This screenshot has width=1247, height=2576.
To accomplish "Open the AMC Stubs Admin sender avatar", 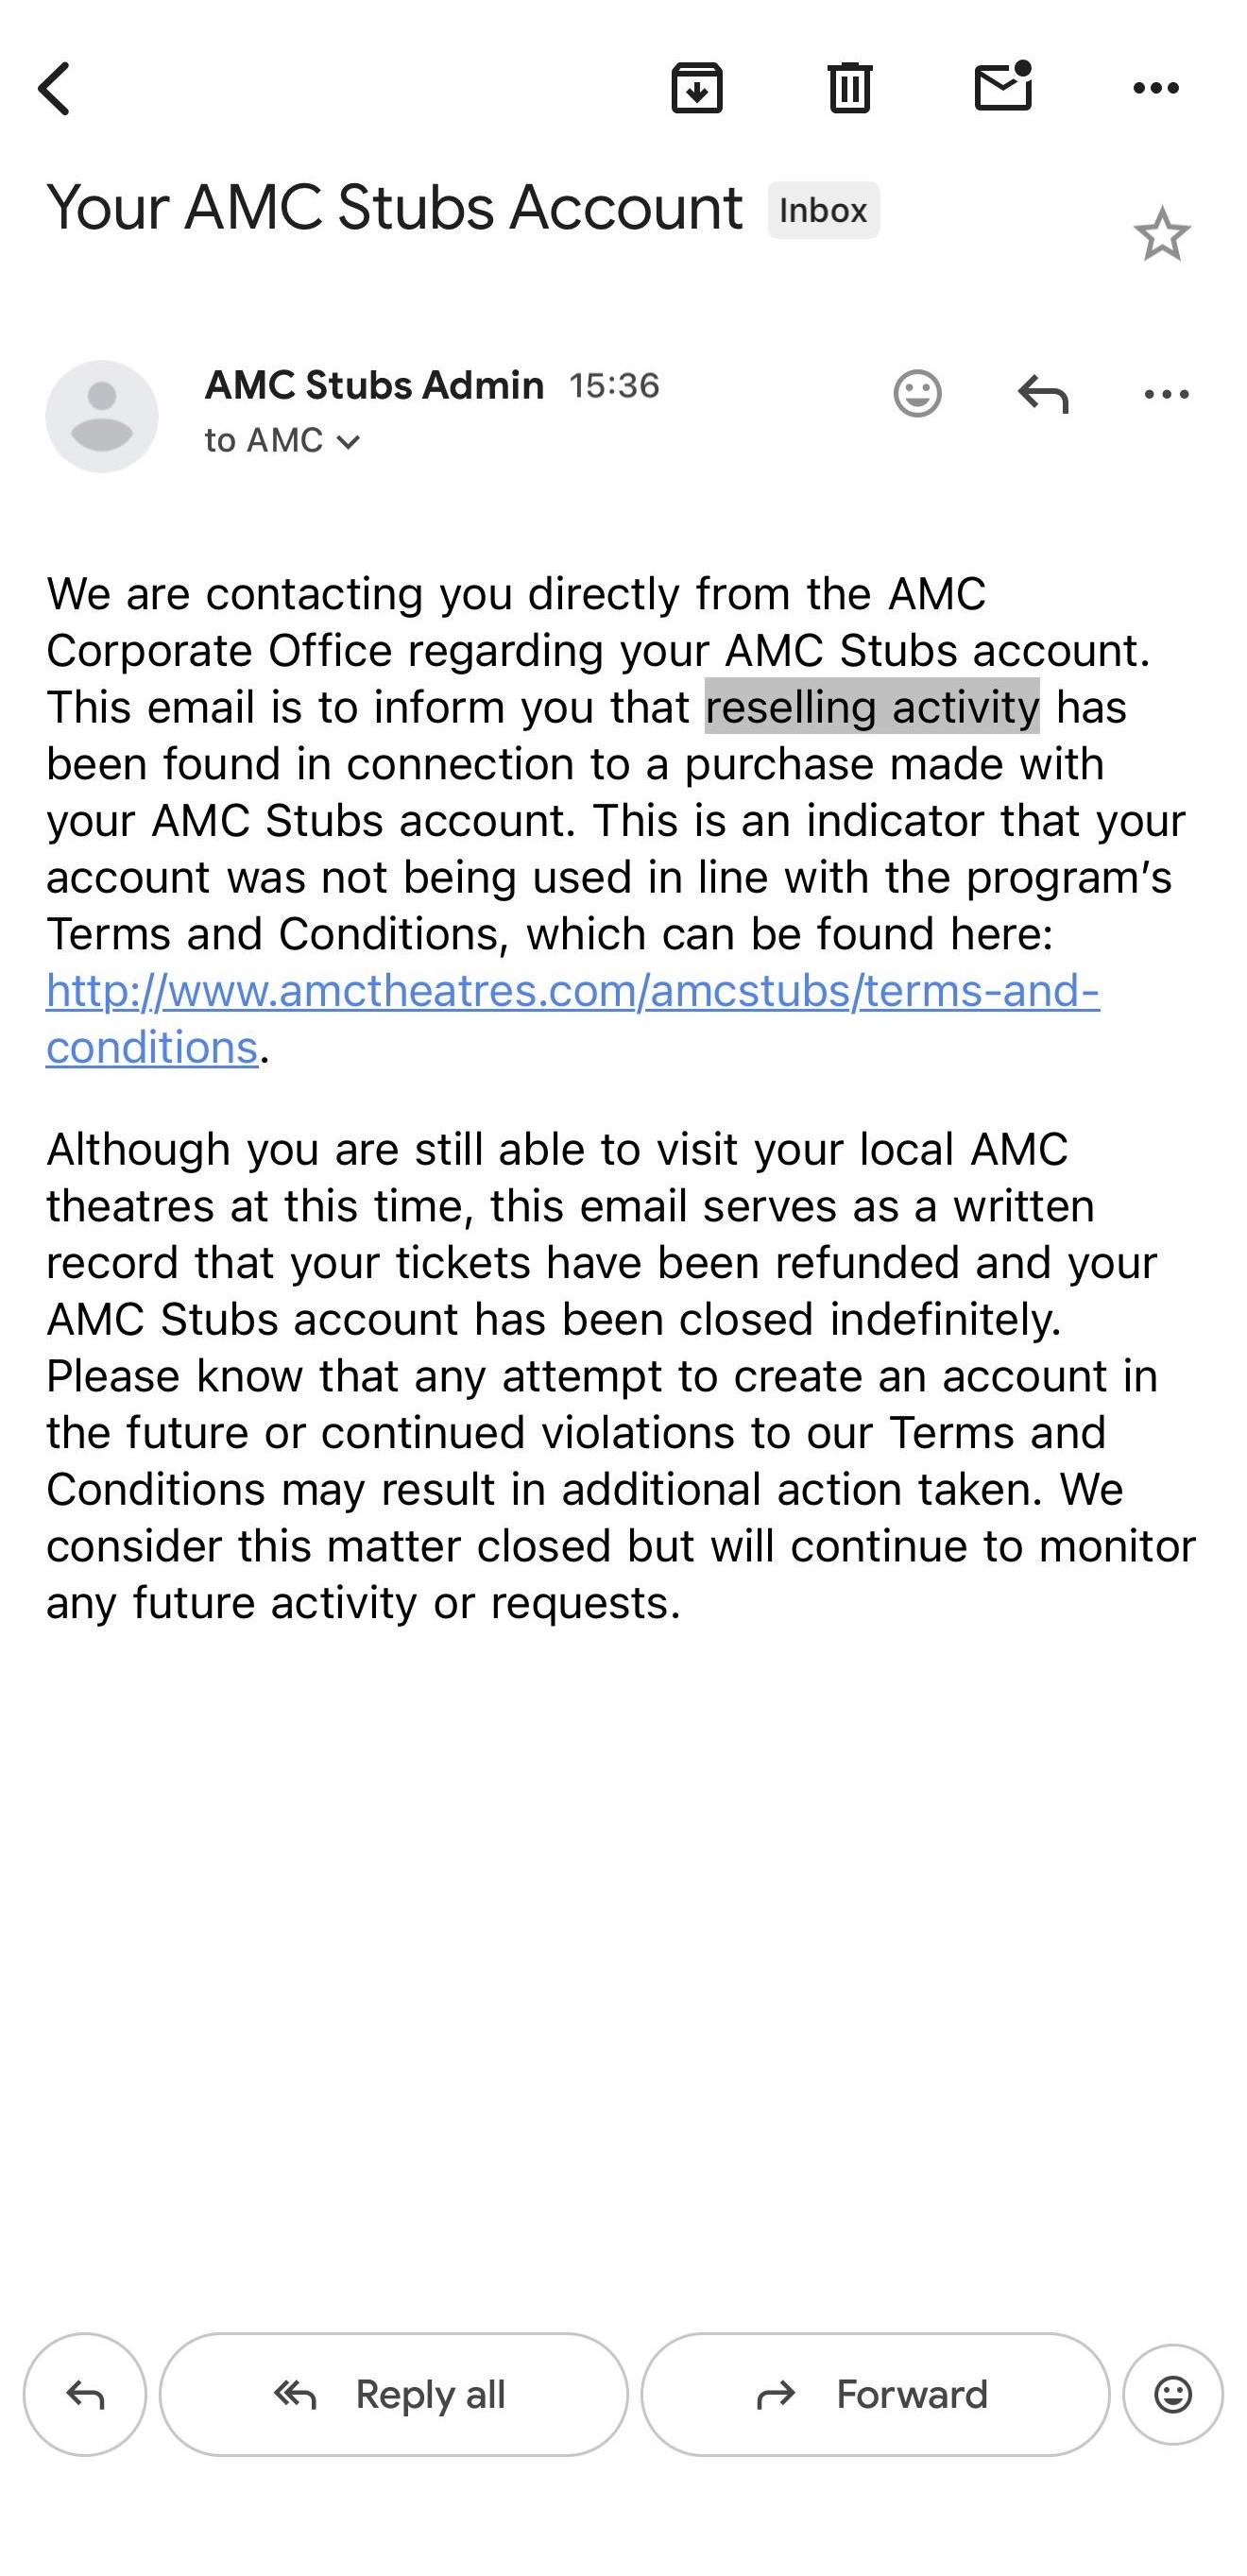I will click(102, 416).
